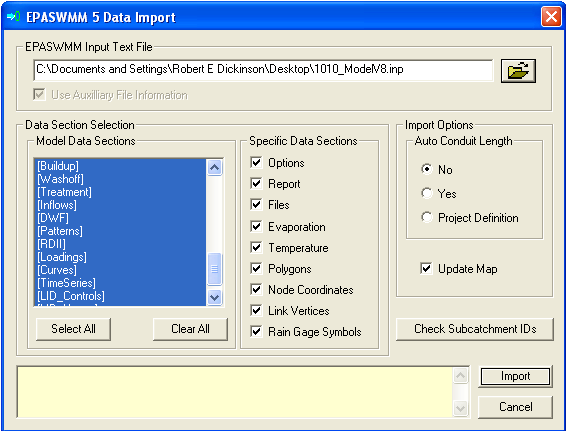Toggle the Evaporation checkbox
Image resolution: width=566 pixels, height=431 pixels.
pos(256,226)
